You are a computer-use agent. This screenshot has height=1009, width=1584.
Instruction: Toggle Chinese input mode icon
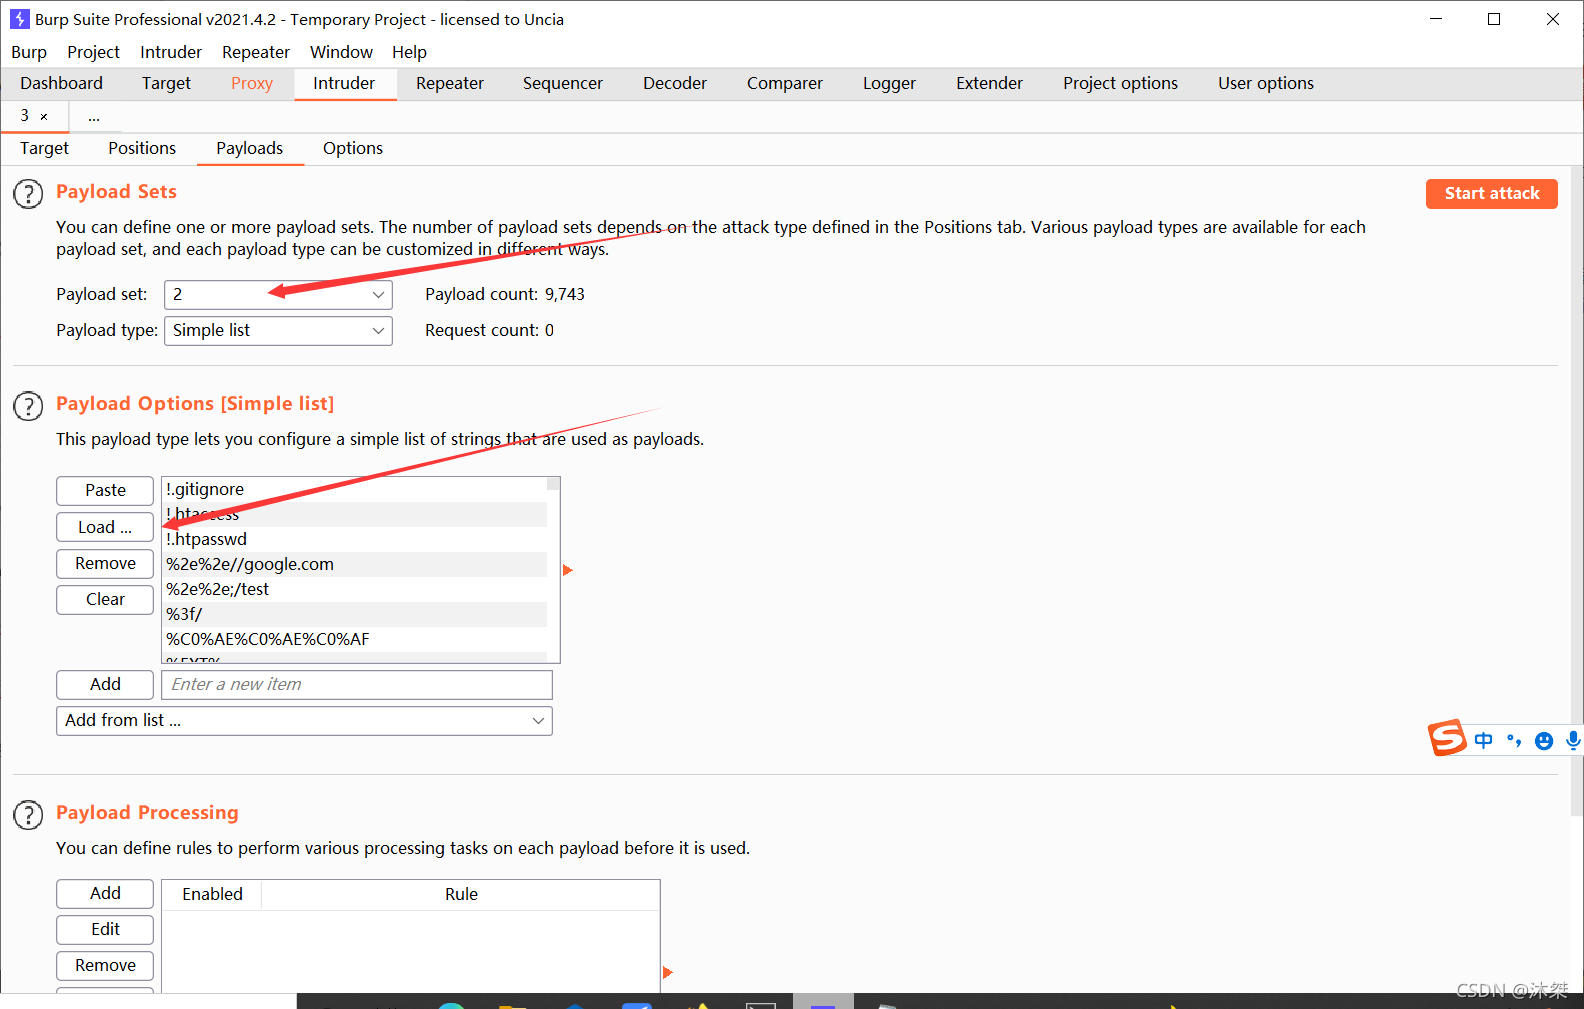click(x=1484, y=740)
